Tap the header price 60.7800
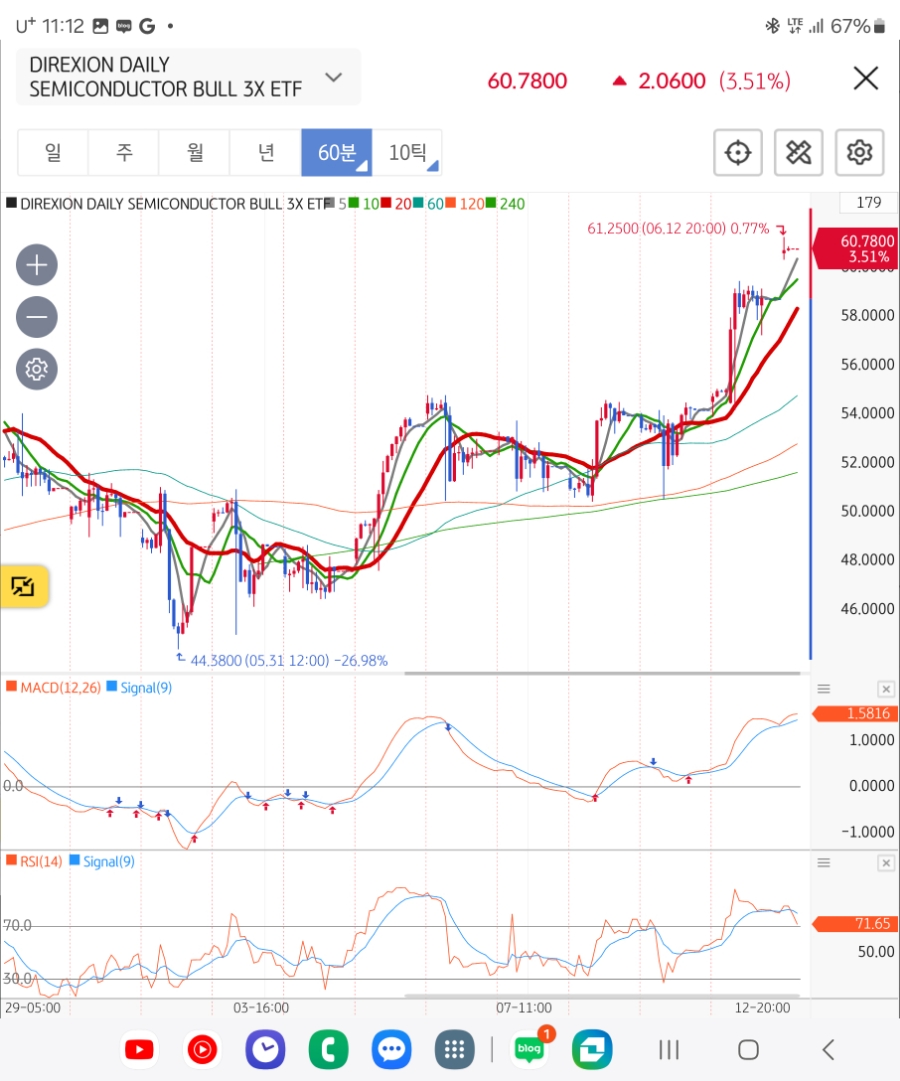Screen dimensions: 900x1081 click(x=527, y=81)
